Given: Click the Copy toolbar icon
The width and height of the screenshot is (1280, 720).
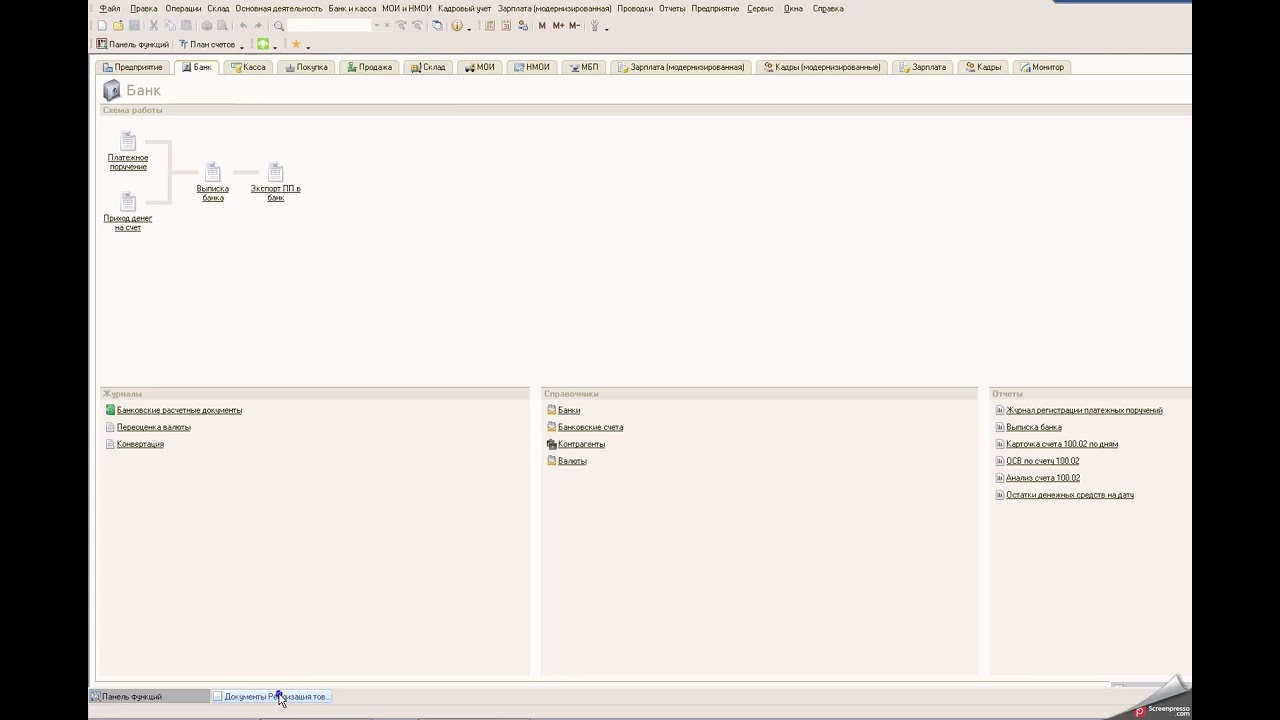Looking at the screenshot, I should tap(170, 25).
